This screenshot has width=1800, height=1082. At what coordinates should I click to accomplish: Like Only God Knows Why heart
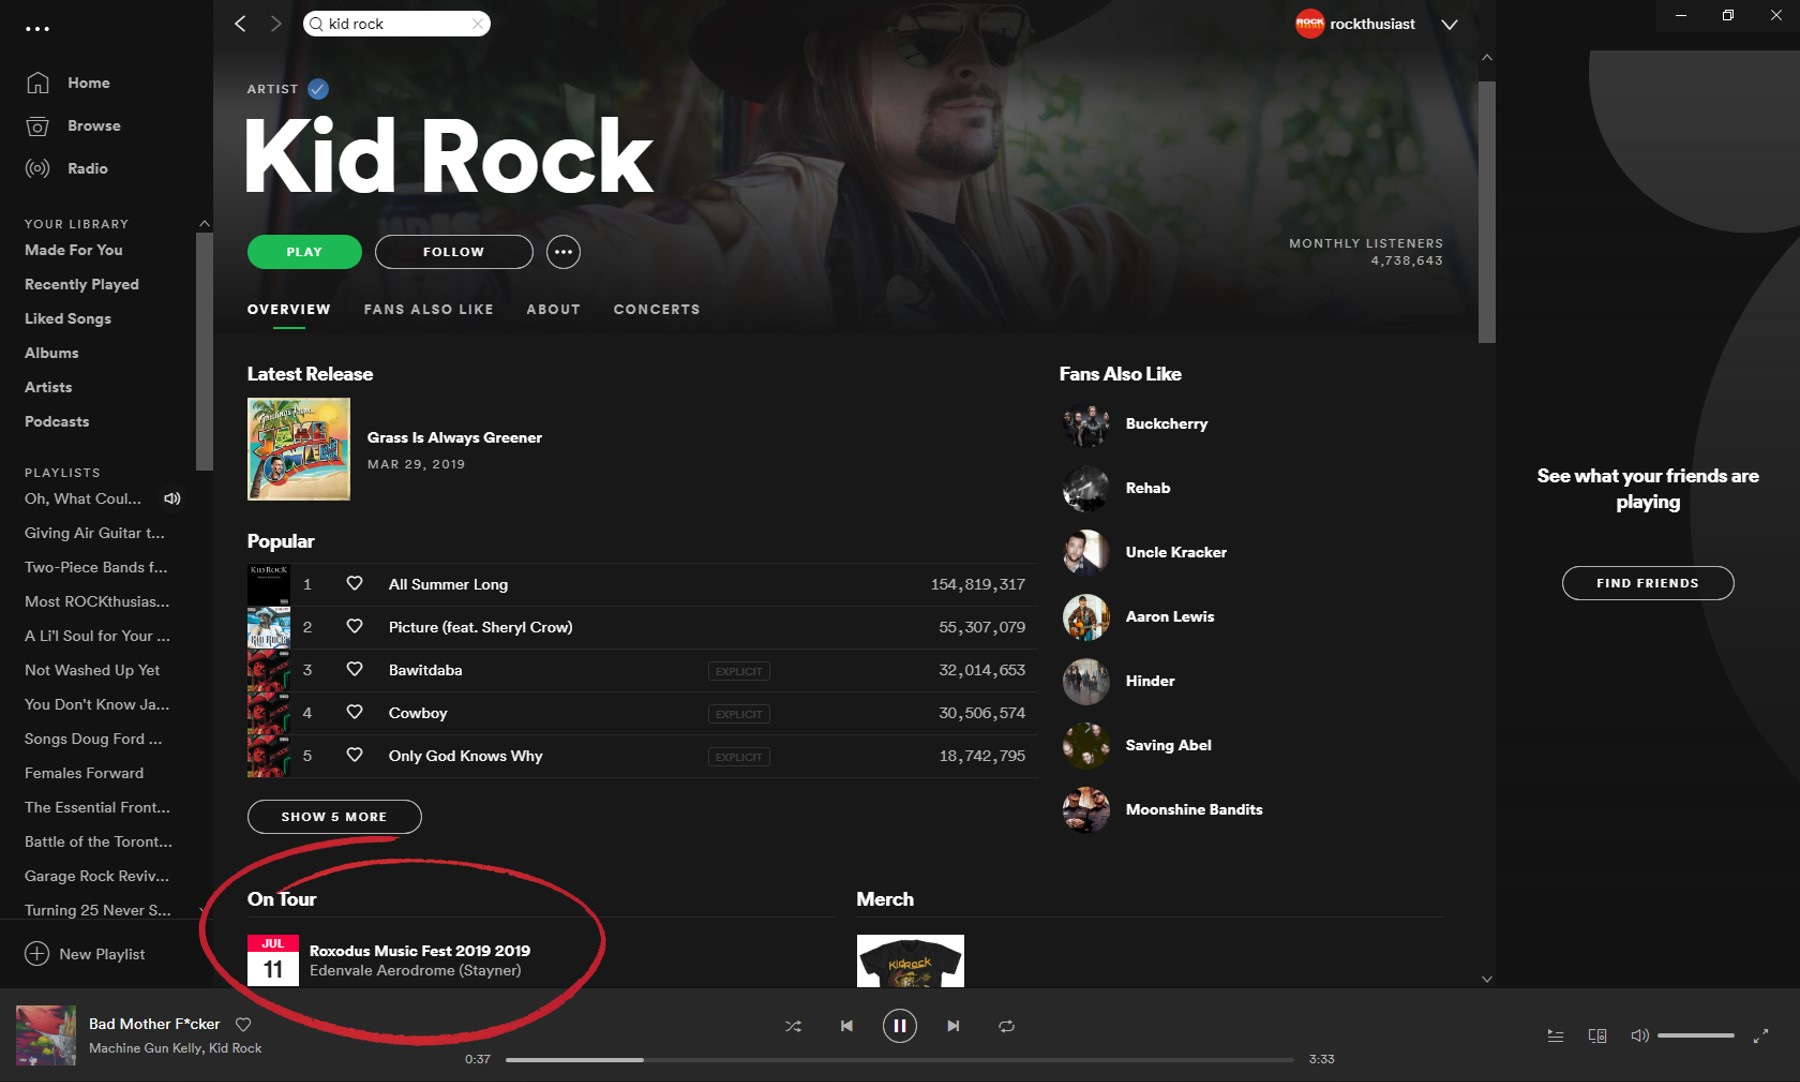(354, 755)
